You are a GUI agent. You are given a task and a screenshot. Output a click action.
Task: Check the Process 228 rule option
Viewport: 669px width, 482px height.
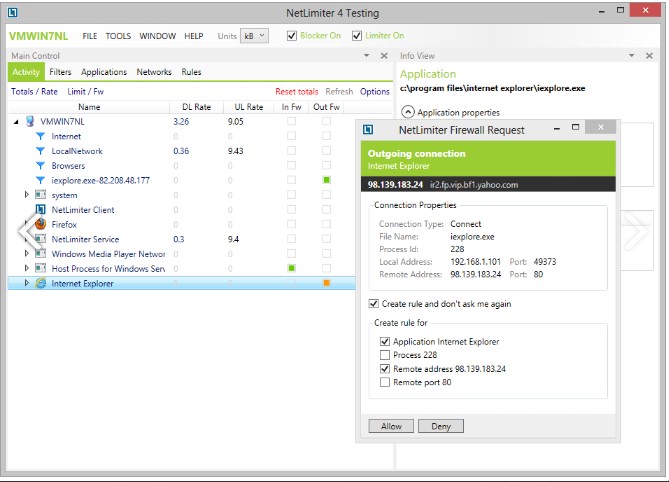tap(385, 355)
